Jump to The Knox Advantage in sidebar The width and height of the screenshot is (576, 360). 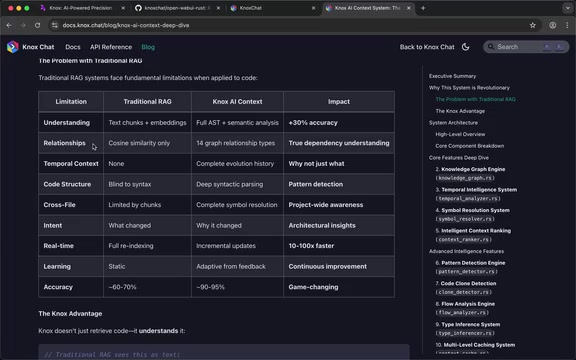[x=460, y=111]
